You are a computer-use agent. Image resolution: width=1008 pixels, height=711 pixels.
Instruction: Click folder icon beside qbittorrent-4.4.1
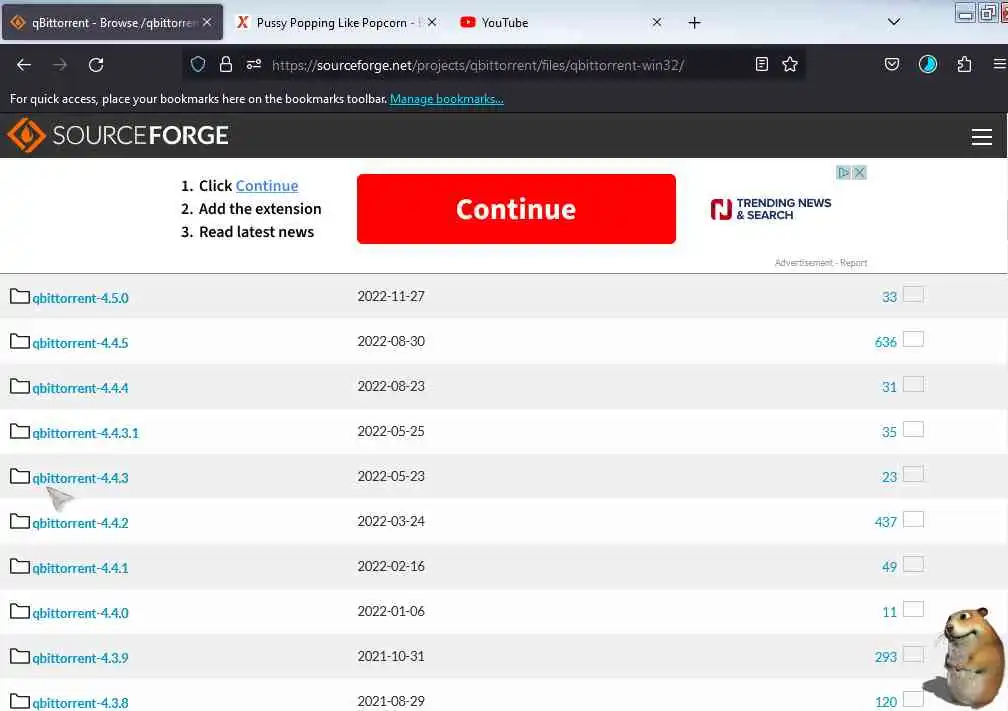(20, 566)
